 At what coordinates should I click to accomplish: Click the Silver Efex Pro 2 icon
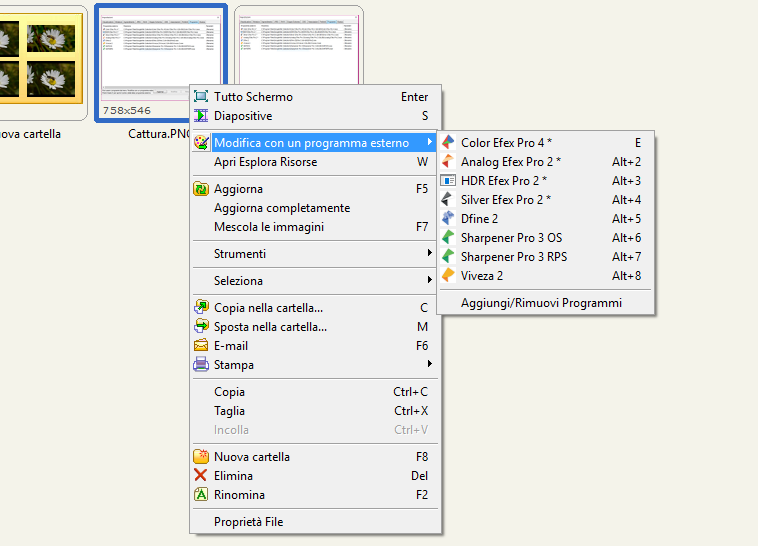448,200
